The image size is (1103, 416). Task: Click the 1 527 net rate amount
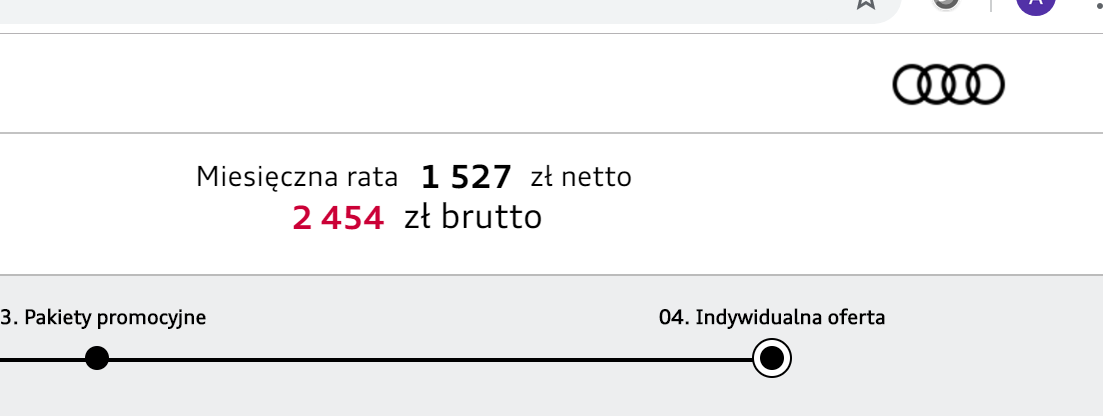coord(466,178)
